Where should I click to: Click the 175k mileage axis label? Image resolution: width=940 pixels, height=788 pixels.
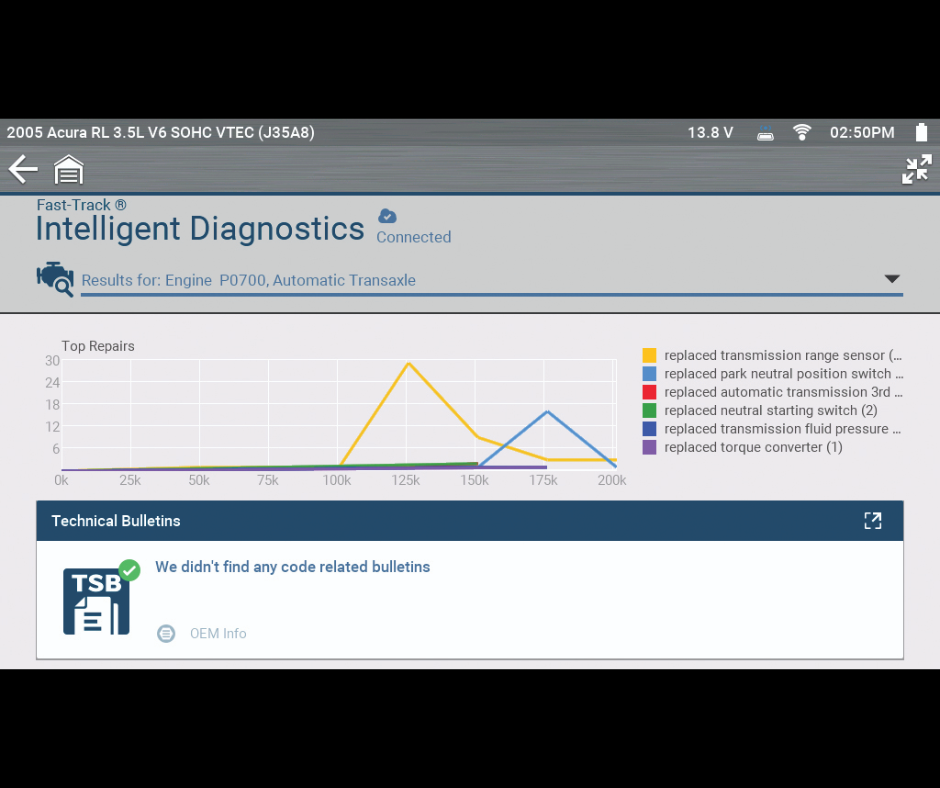pos(544,480)
